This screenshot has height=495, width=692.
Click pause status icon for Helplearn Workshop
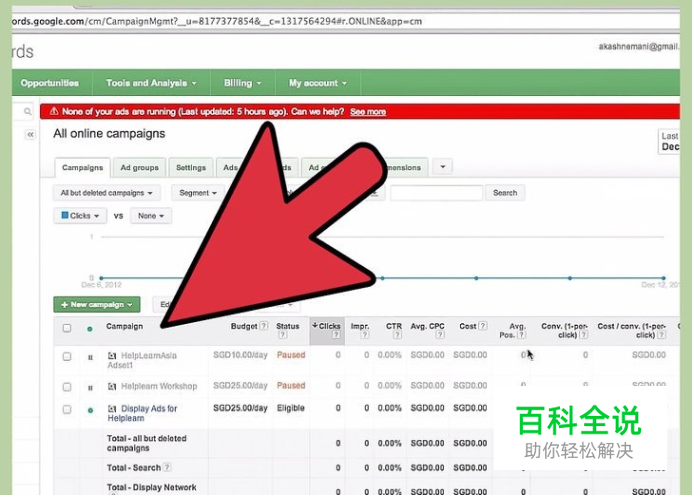click(x=90, y=388)
